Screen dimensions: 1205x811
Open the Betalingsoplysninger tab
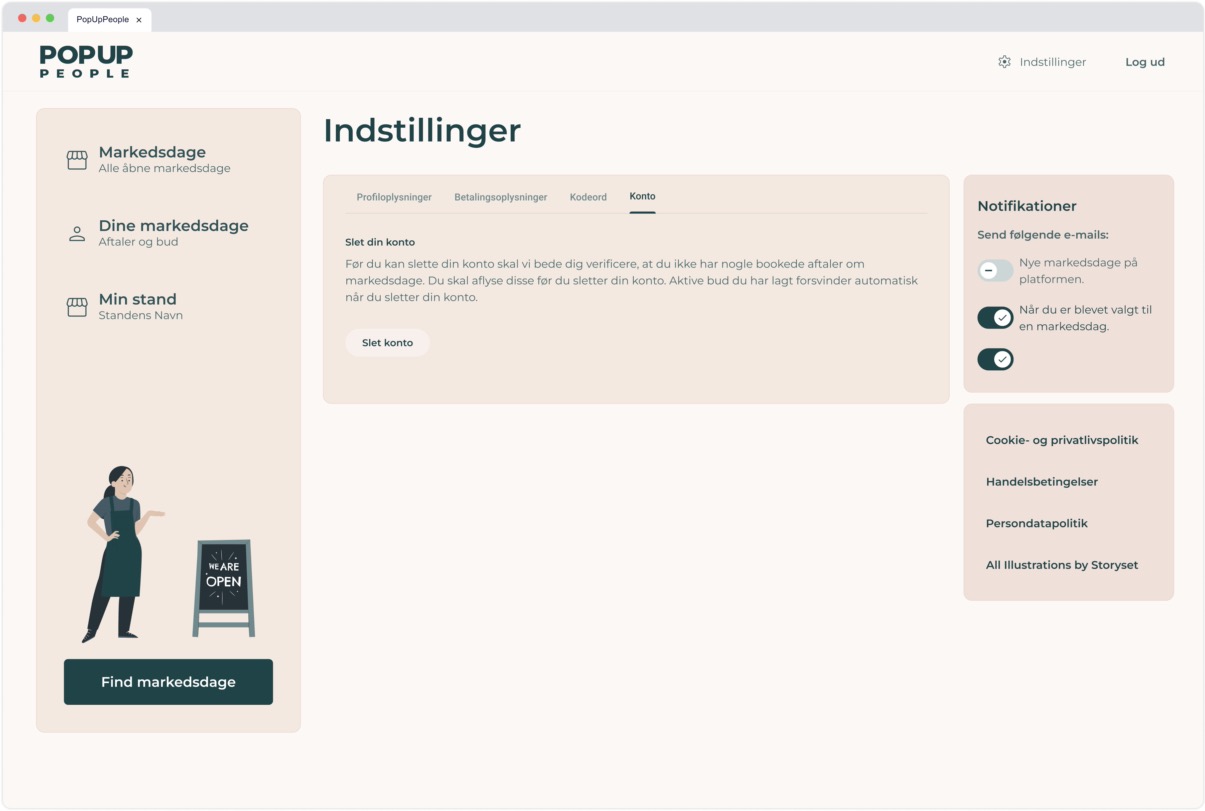point(500,197)
